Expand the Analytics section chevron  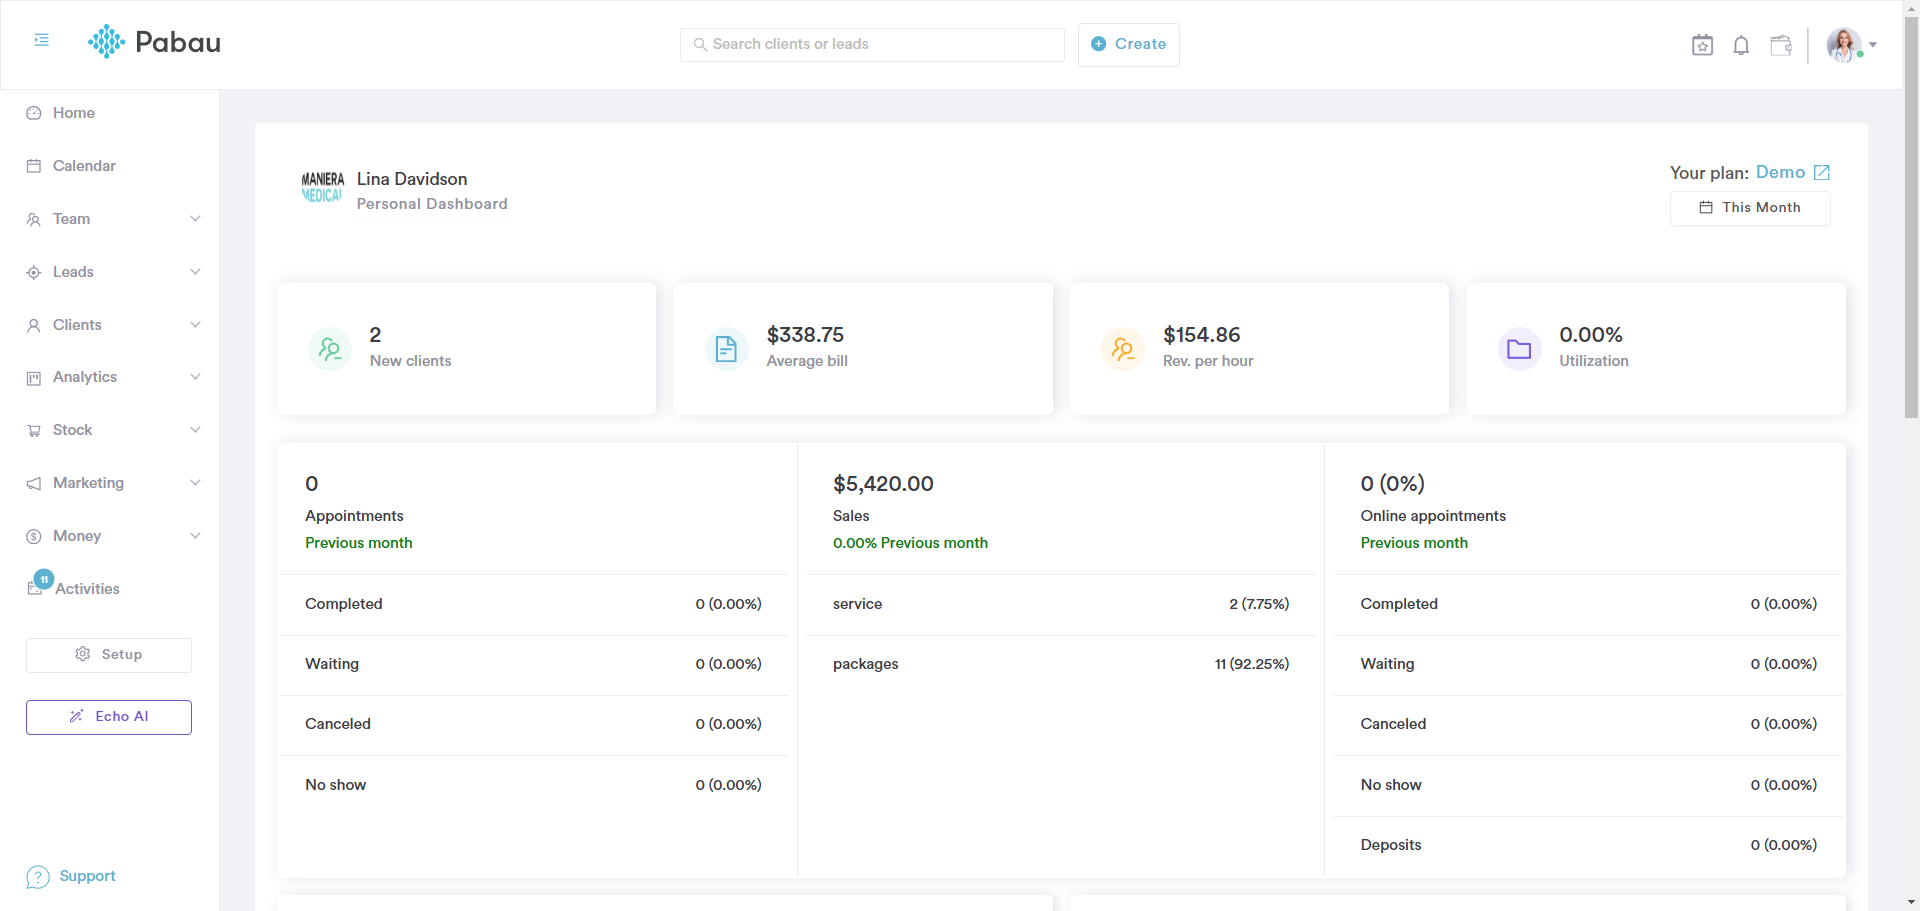click(x=195, y=377)
